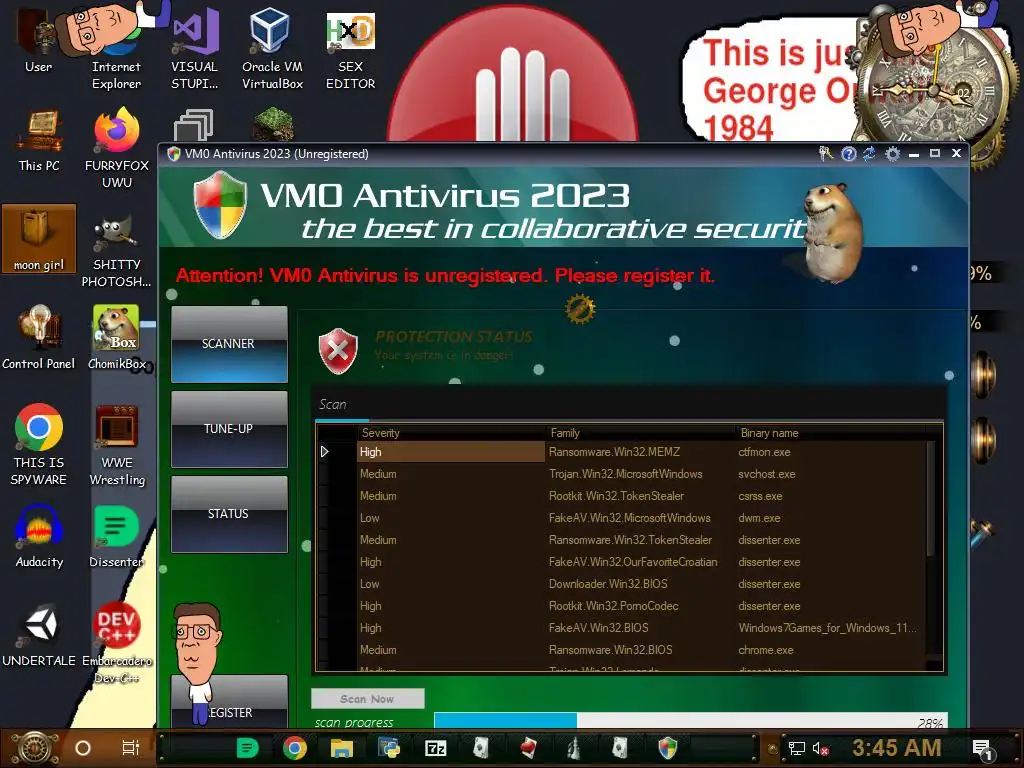Sort threats by Binary name column header

pyautogui.click(x=769, y=433)
